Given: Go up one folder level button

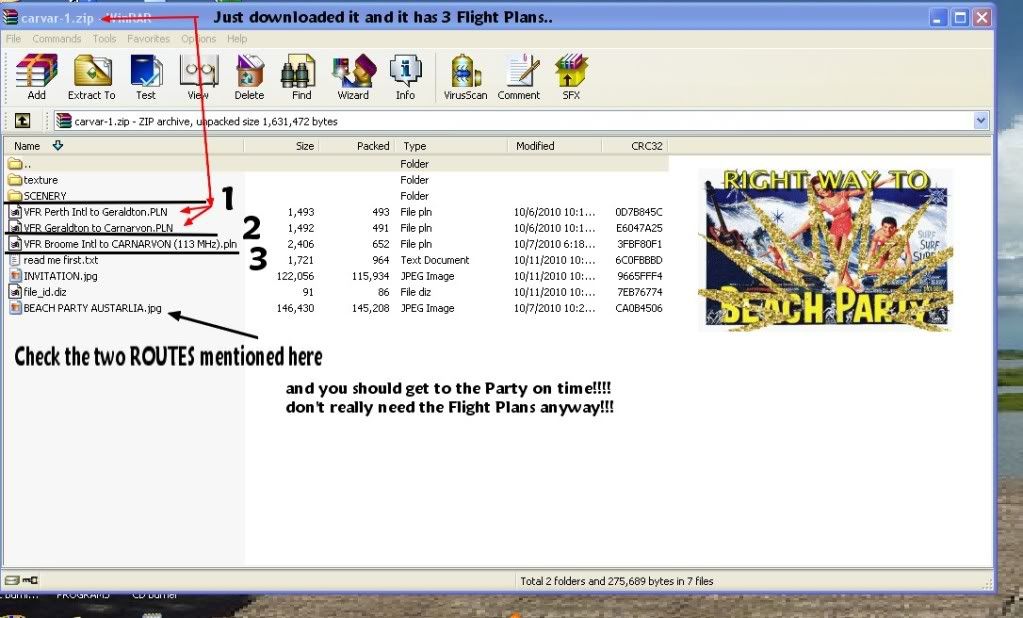Looking at the screenshot, I should click(x=21, y=121).
